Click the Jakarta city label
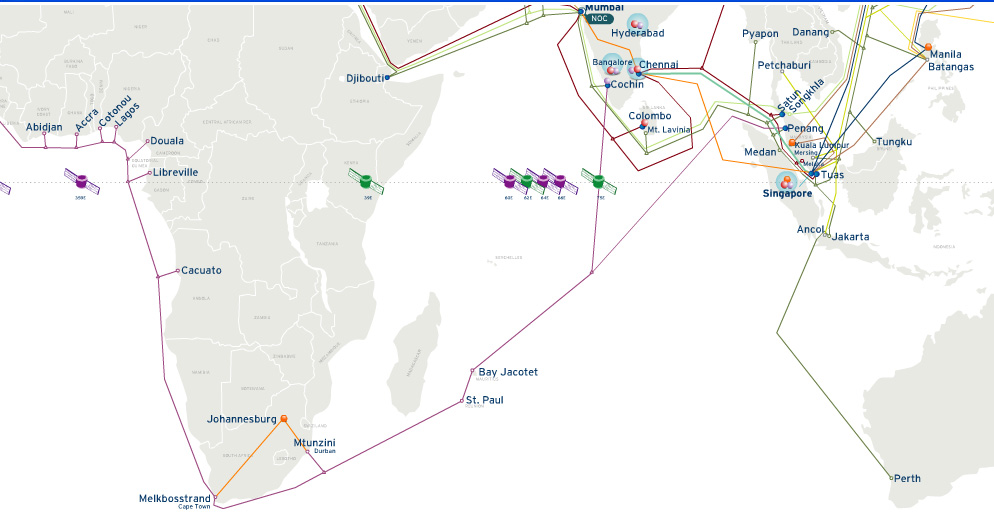This screenshot has height=522, width=994. coord(850,237)
